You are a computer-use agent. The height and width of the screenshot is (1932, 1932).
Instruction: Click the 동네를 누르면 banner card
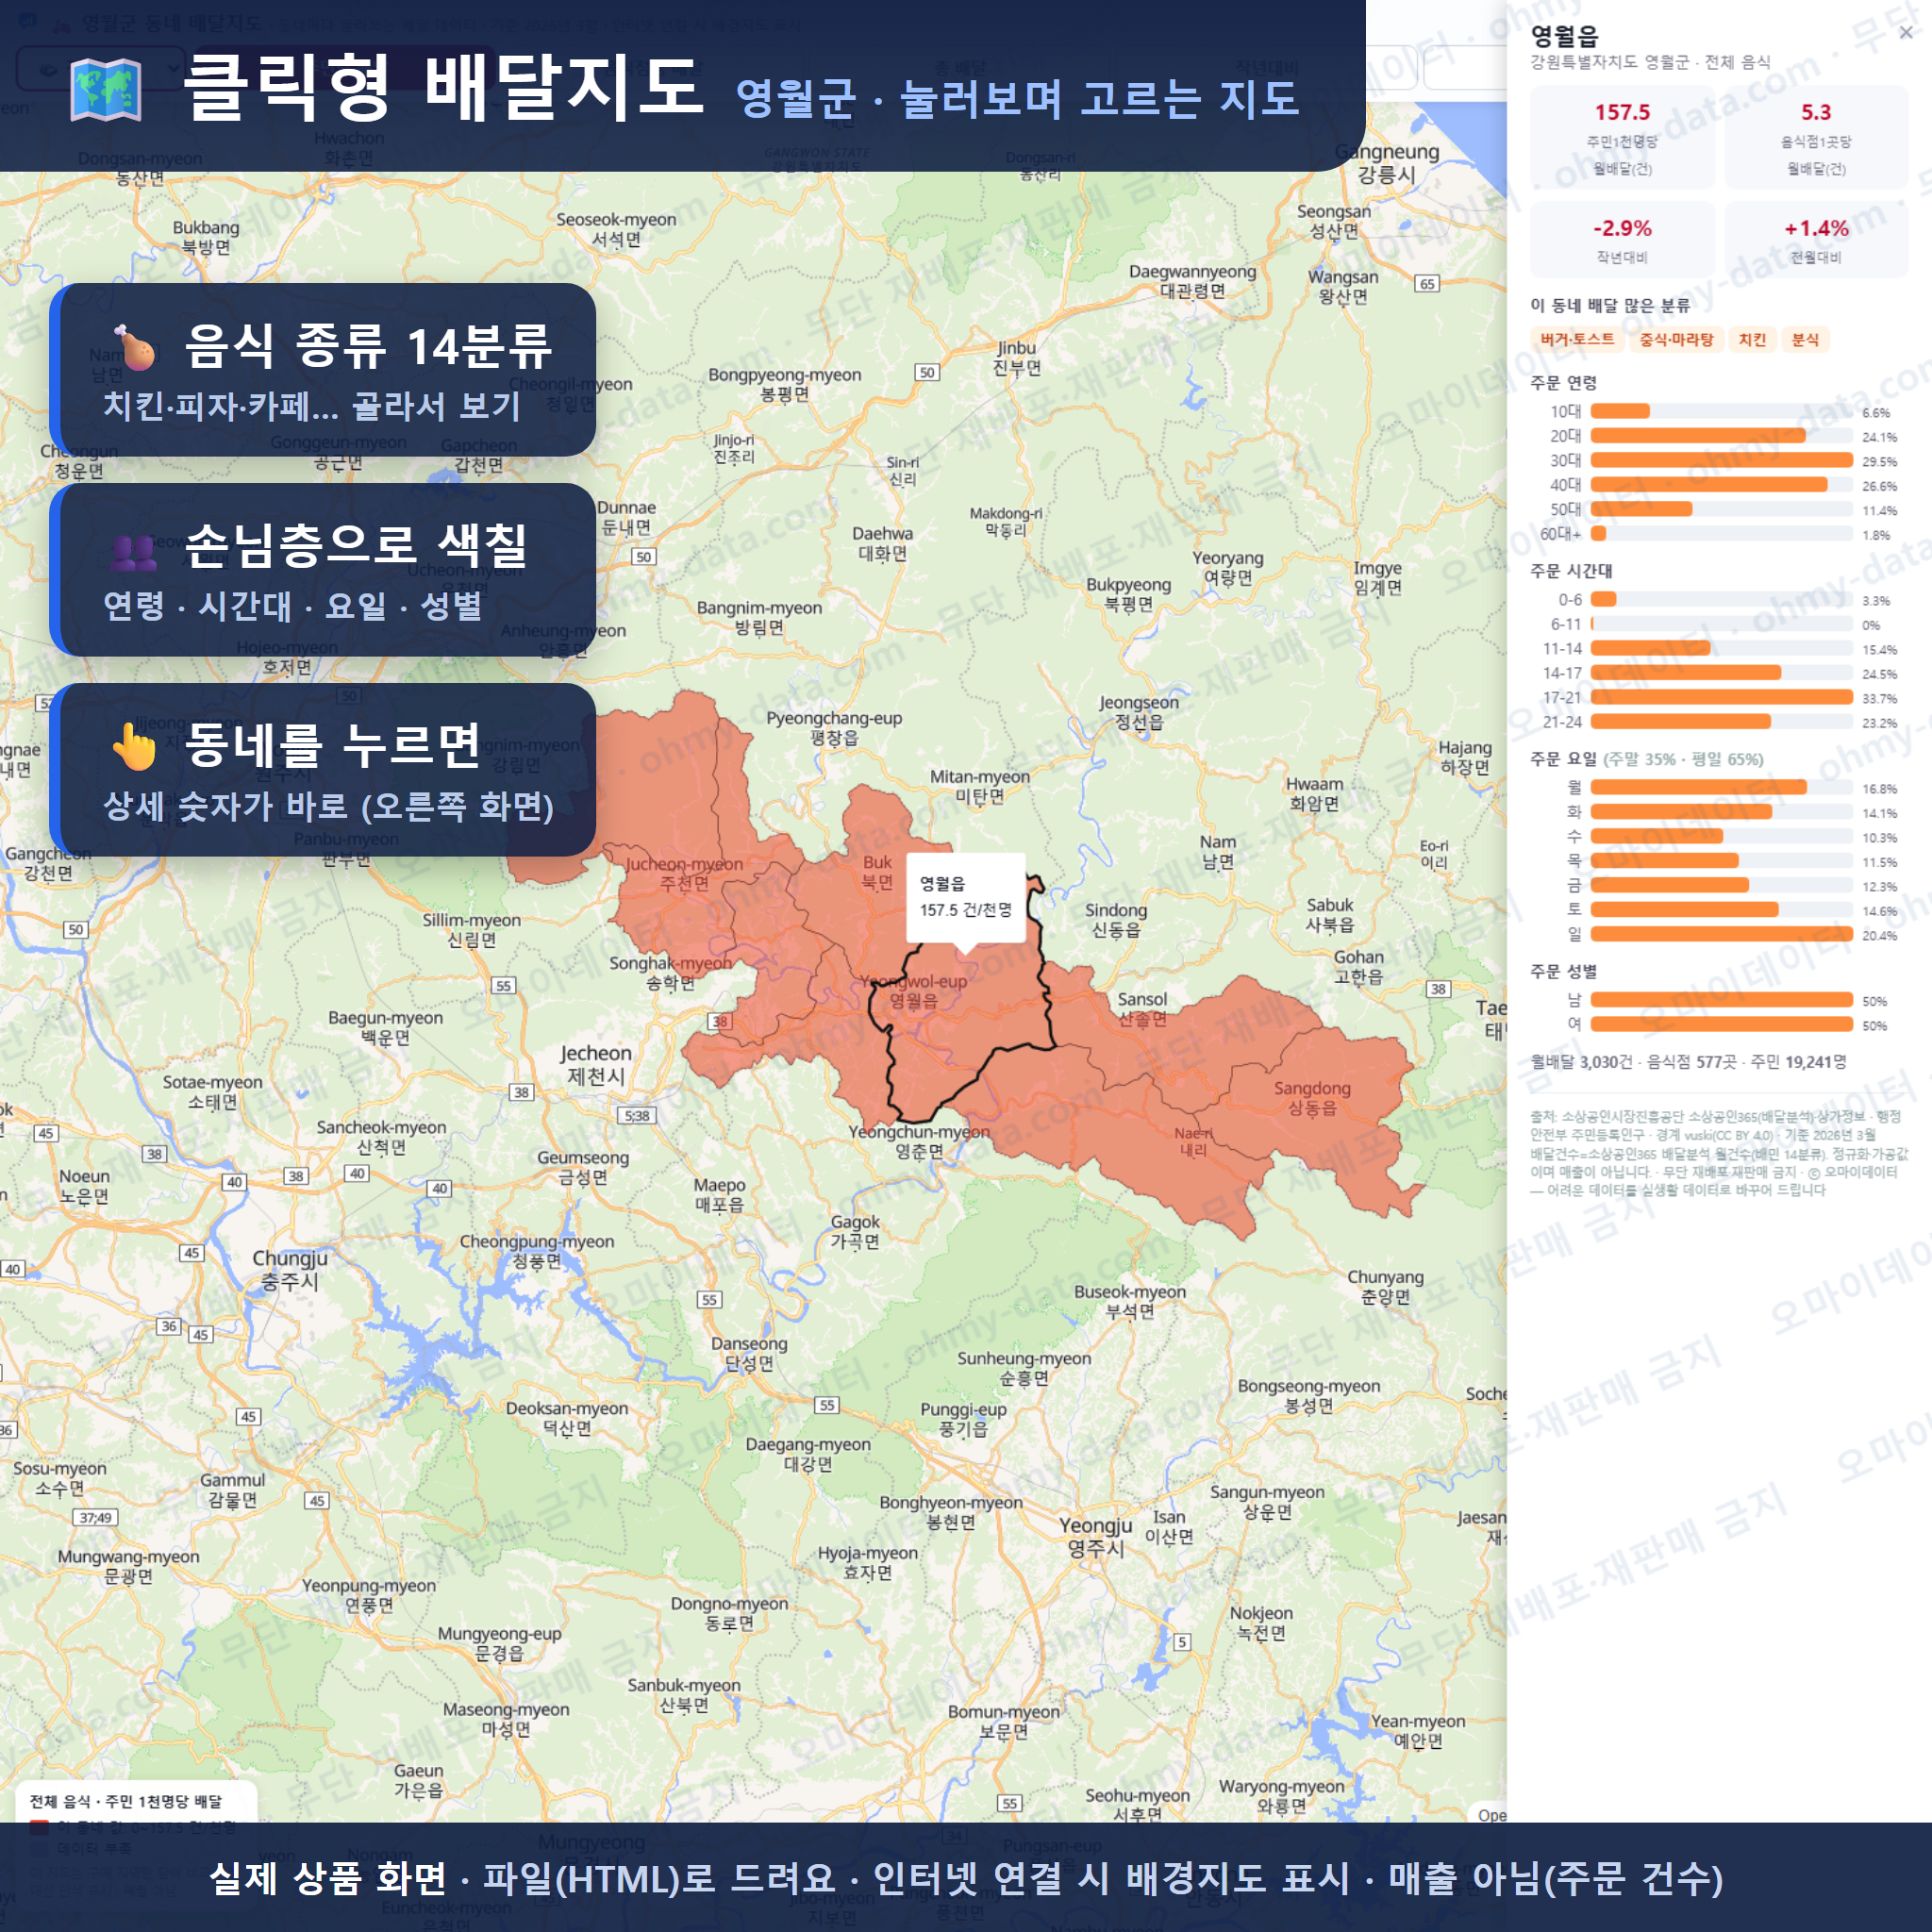pyautogui.click(x=323, y=770)
